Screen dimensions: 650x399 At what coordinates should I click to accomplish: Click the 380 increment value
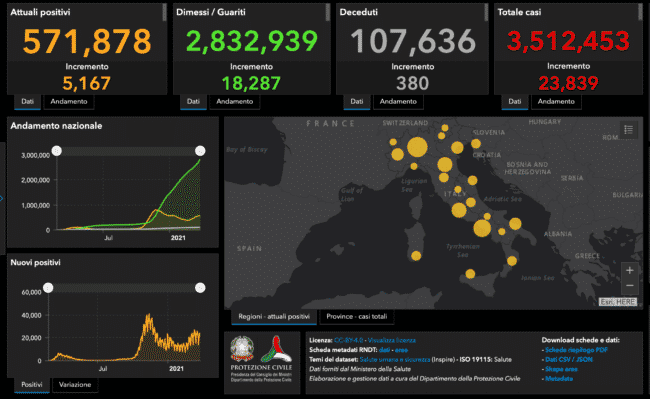click(x=412, y=83)
